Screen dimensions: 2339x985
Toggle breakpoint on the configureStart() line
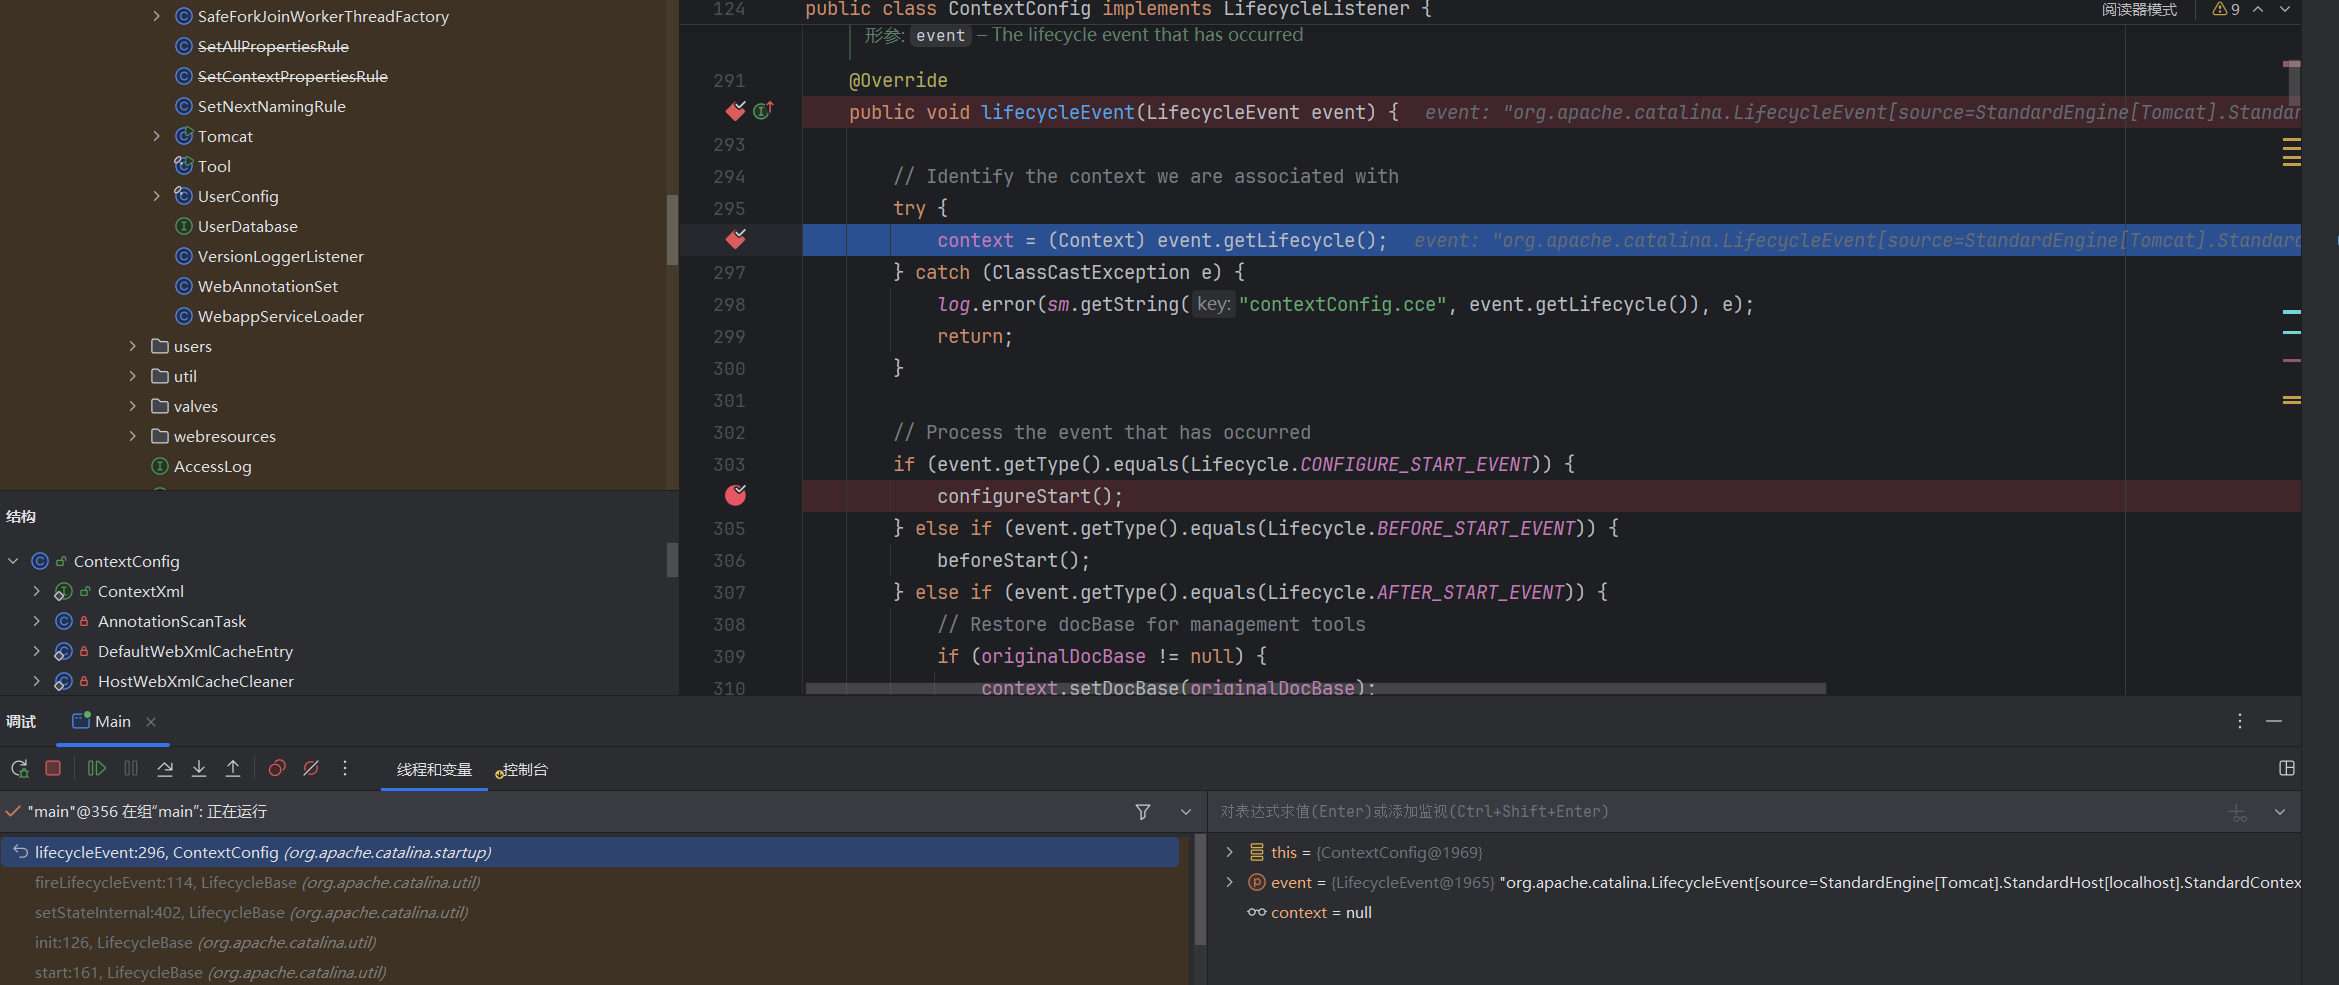click(x=735, y=496)
